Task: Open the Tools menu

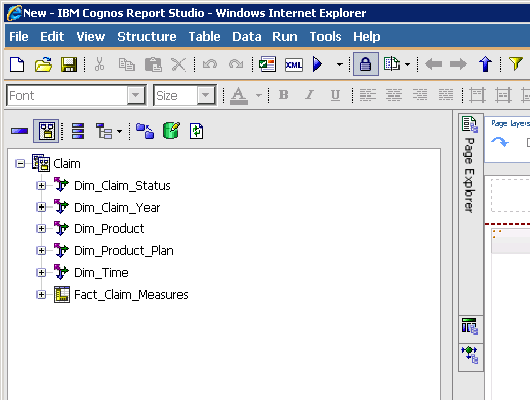Action: coord(325,37)
